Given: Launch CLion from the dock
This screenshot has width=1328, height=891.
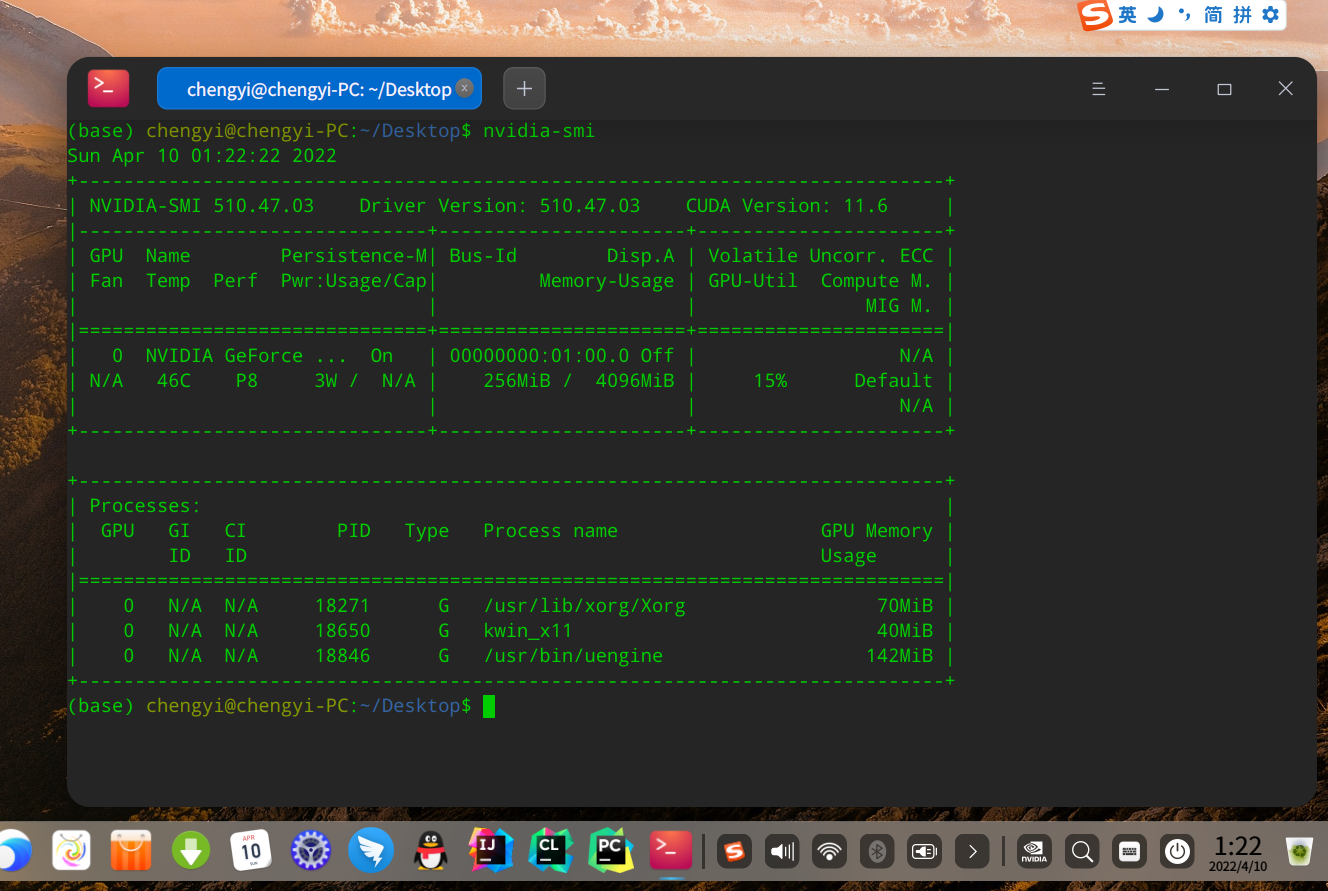Looking at the screenshot, I should (x=550, y=850).
